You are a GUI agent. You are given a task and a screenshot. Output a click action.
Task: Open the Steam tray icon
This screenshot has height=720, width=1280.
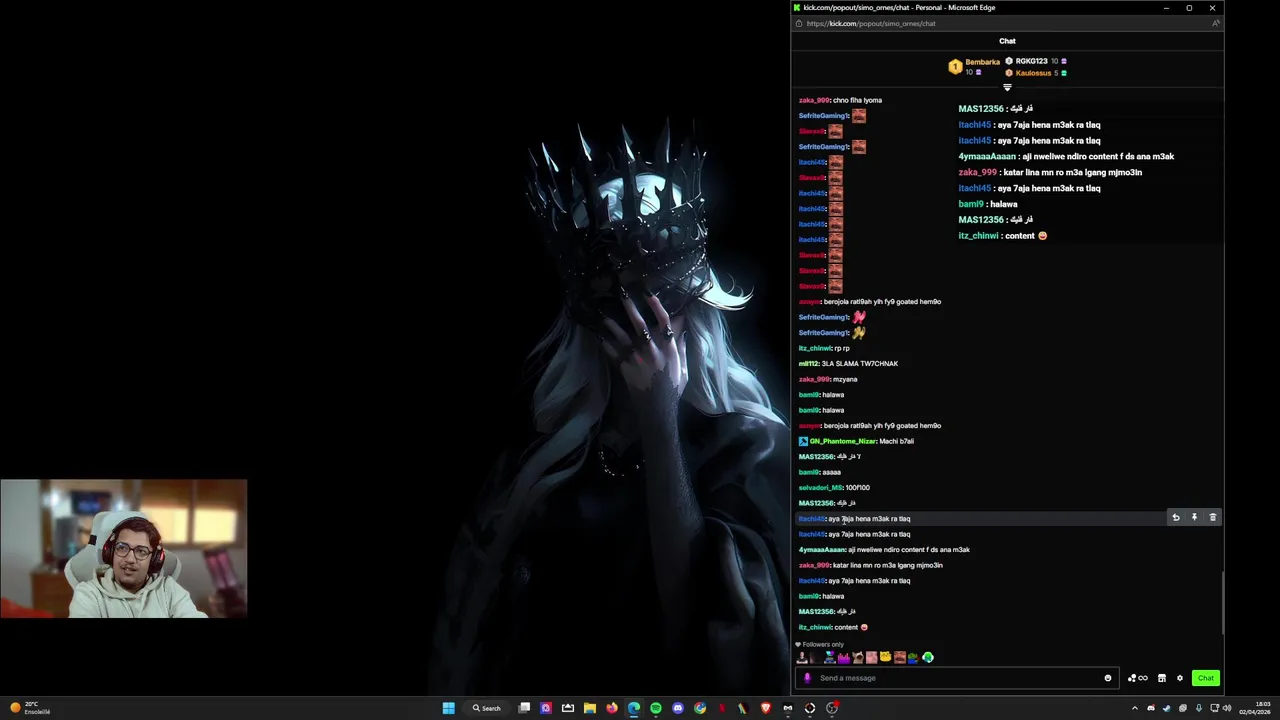(x=1167, y=708)
